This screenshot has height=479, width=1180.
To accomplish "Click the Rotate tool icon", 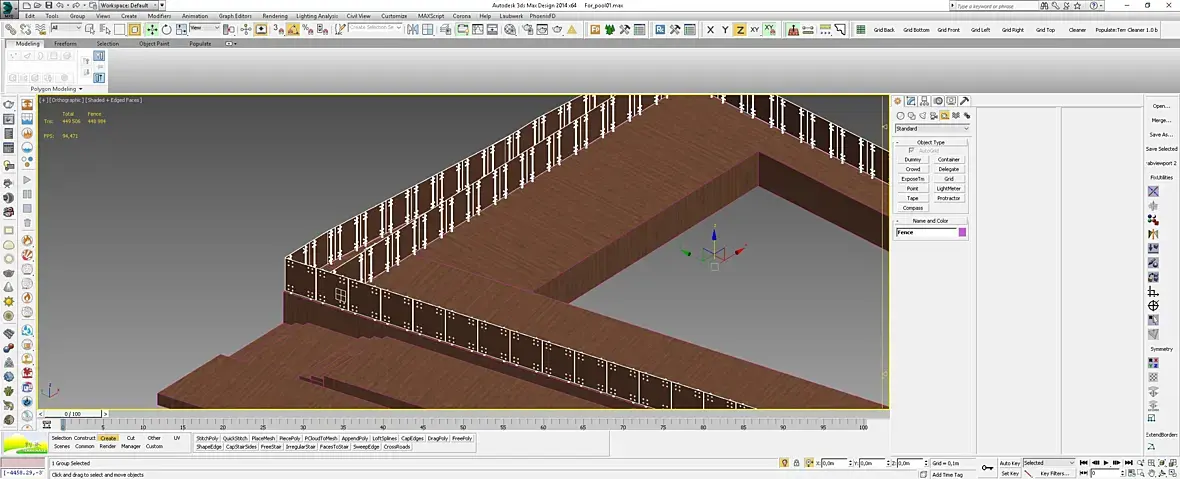I will coord(165,30).
